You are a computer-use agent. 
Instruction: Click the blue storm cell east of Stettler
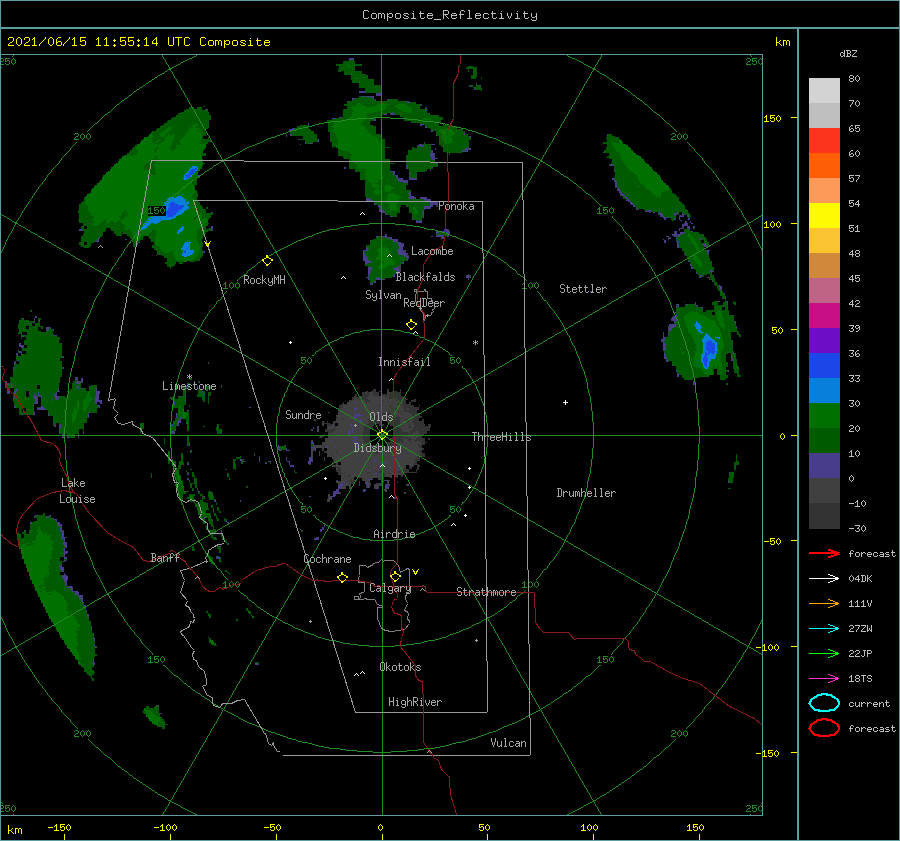click(x=708, y=346)
